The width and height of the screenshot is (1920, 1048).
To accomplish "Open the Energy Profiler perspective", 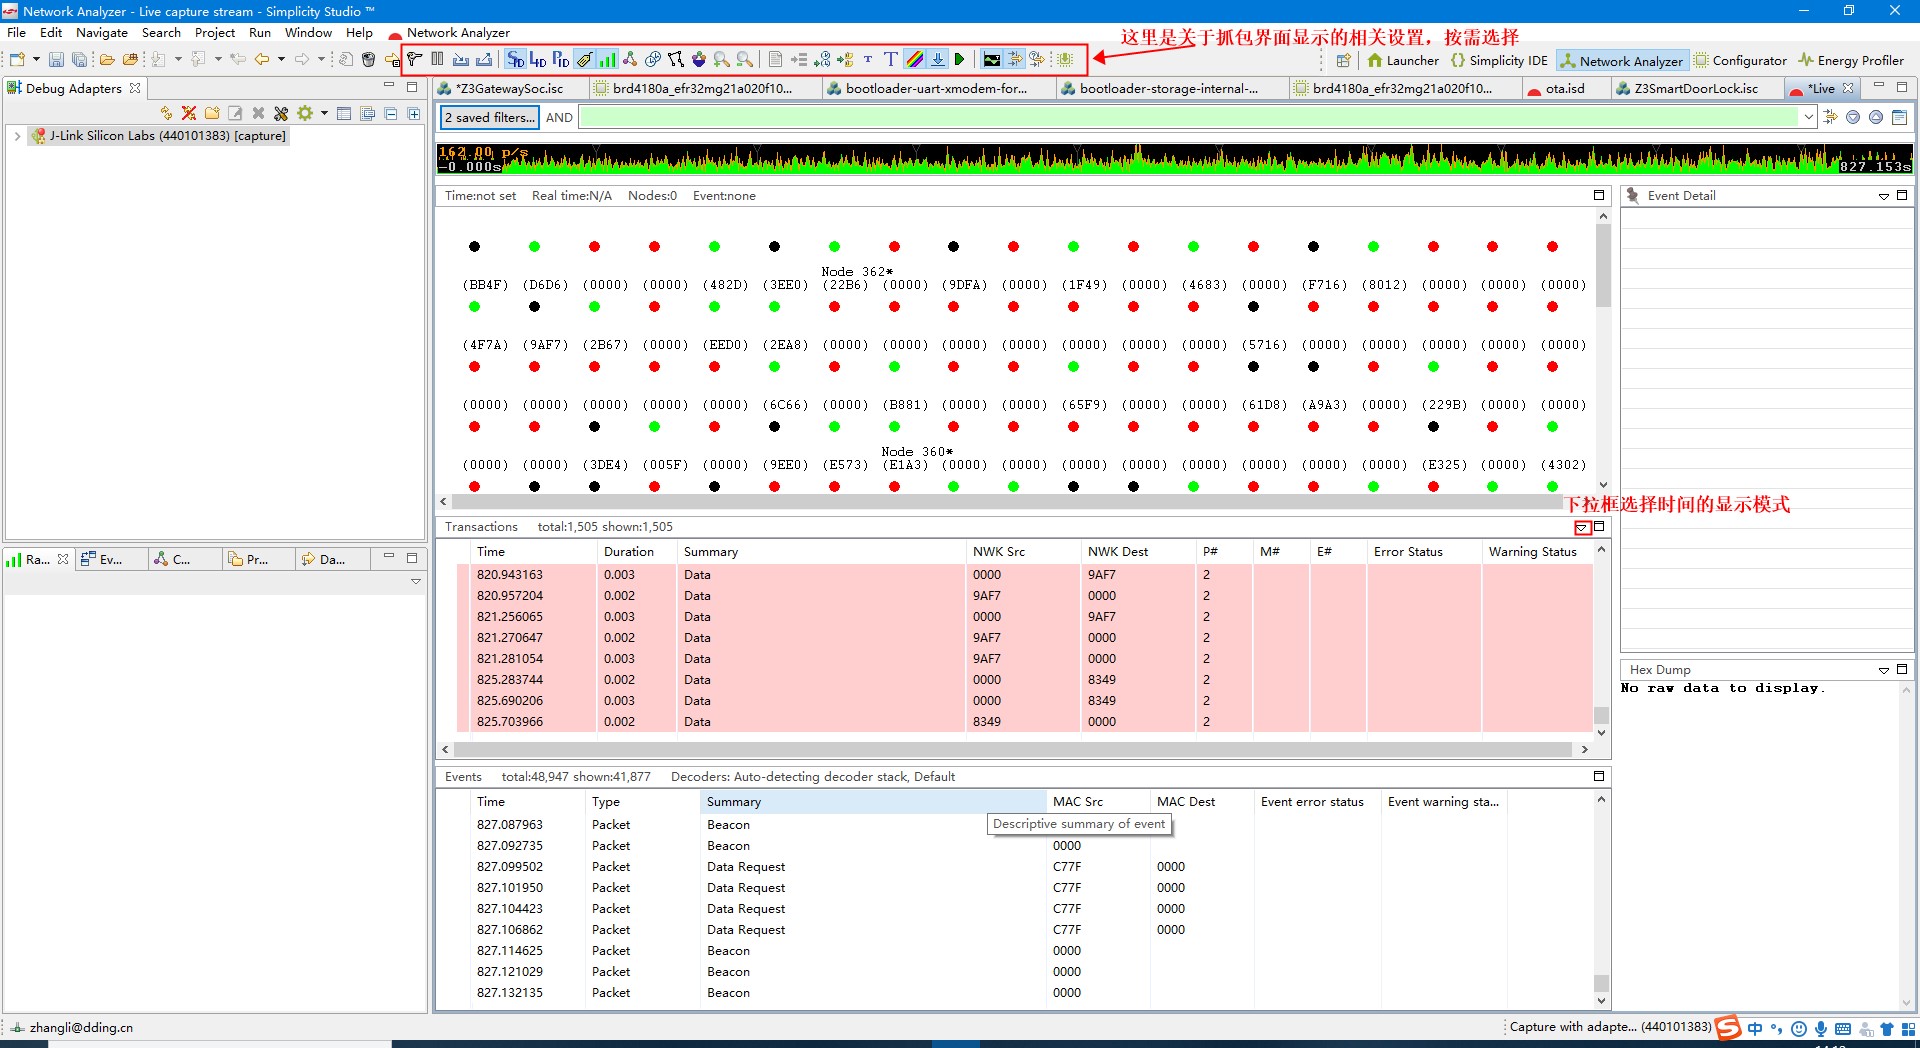I will coord(1857,60).
